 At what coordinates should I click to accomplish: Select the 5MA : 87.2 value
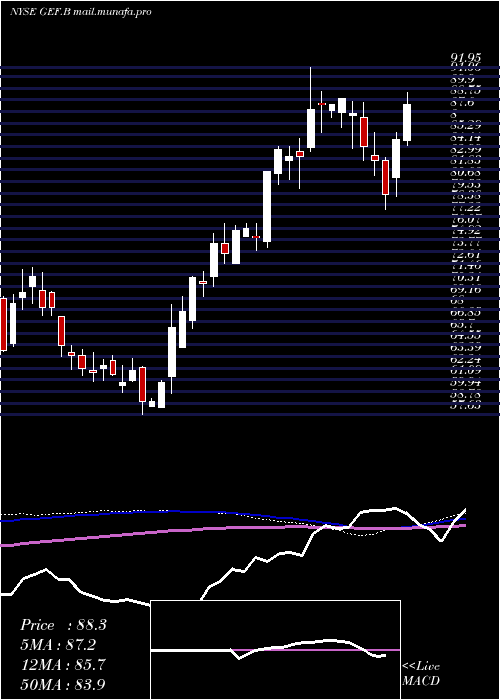(x=58, y=645)
